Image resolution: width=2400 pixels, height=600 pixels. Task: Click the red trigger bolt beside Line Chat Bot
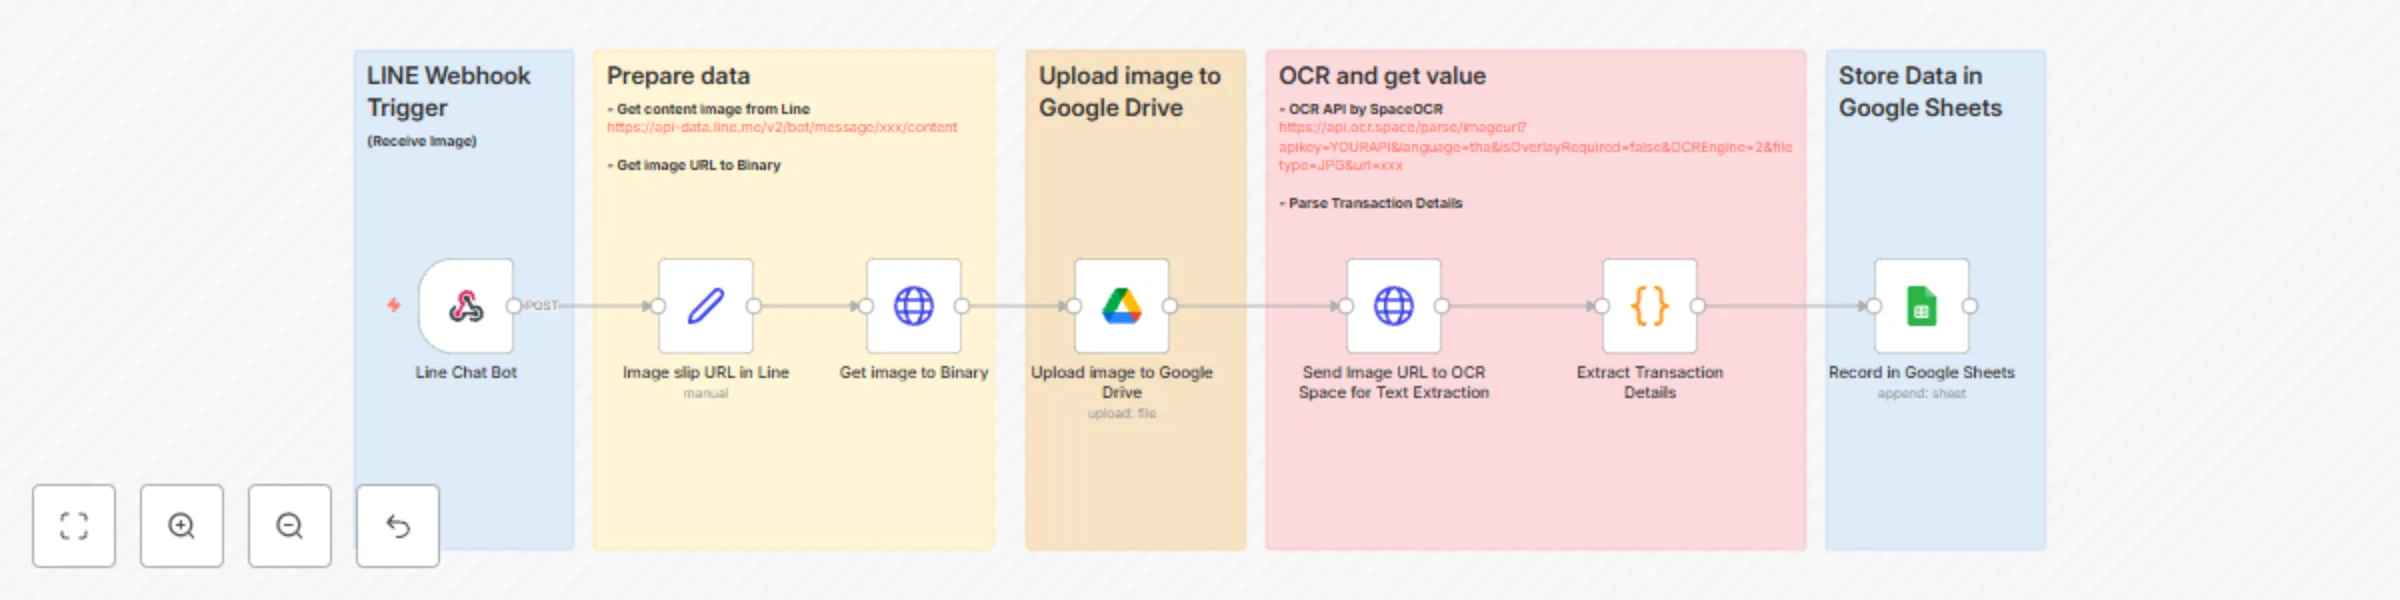(394, 305)
